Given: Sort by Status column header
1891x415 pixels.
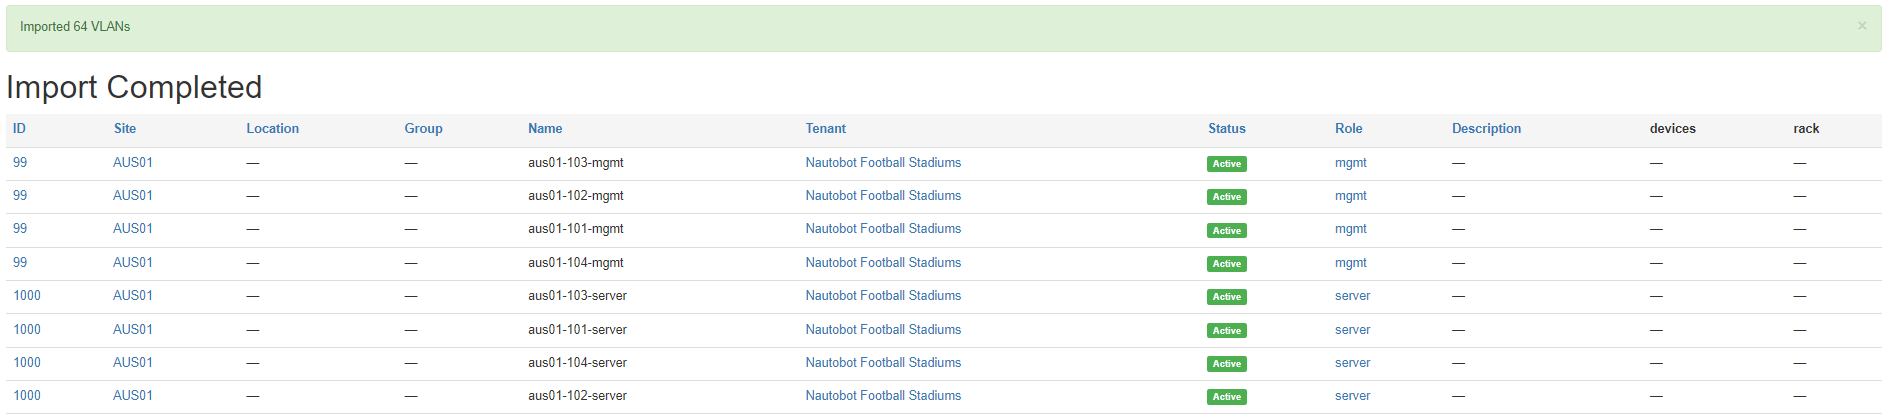Looking at the screenshot, I should click(x=1226, y=129).
